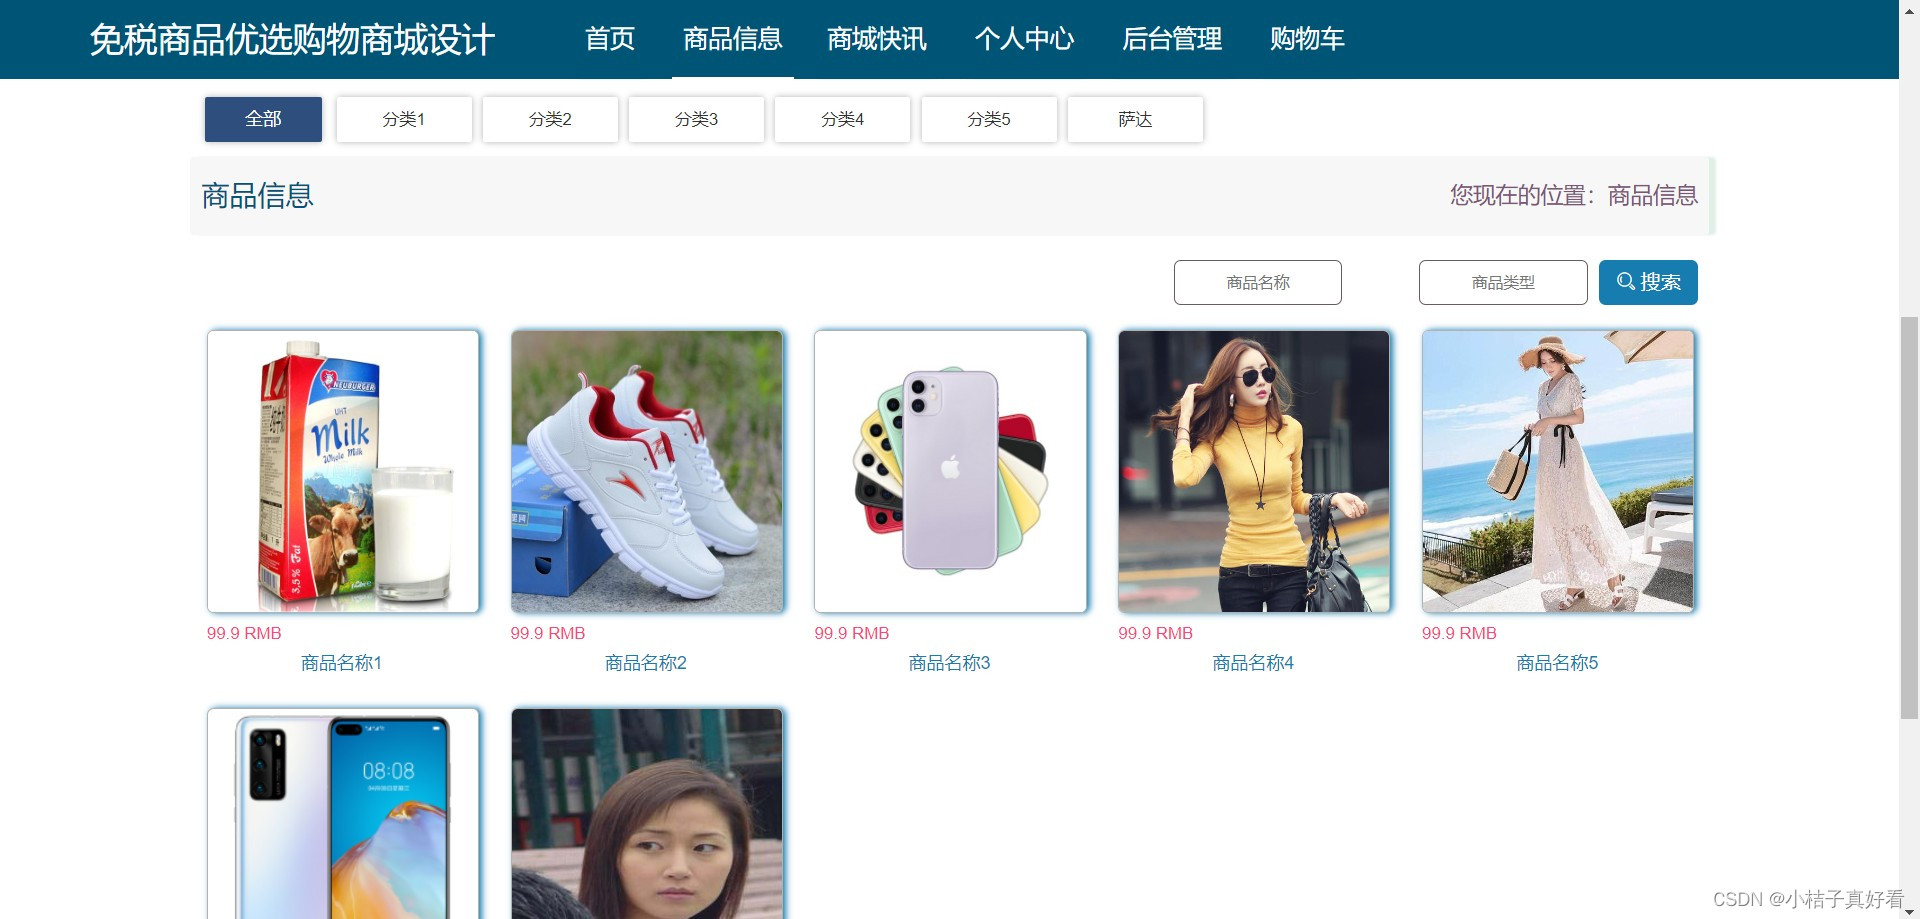
Task: Click the 99.9 RMB price above 商品名称1
Action: coord(244,633)
